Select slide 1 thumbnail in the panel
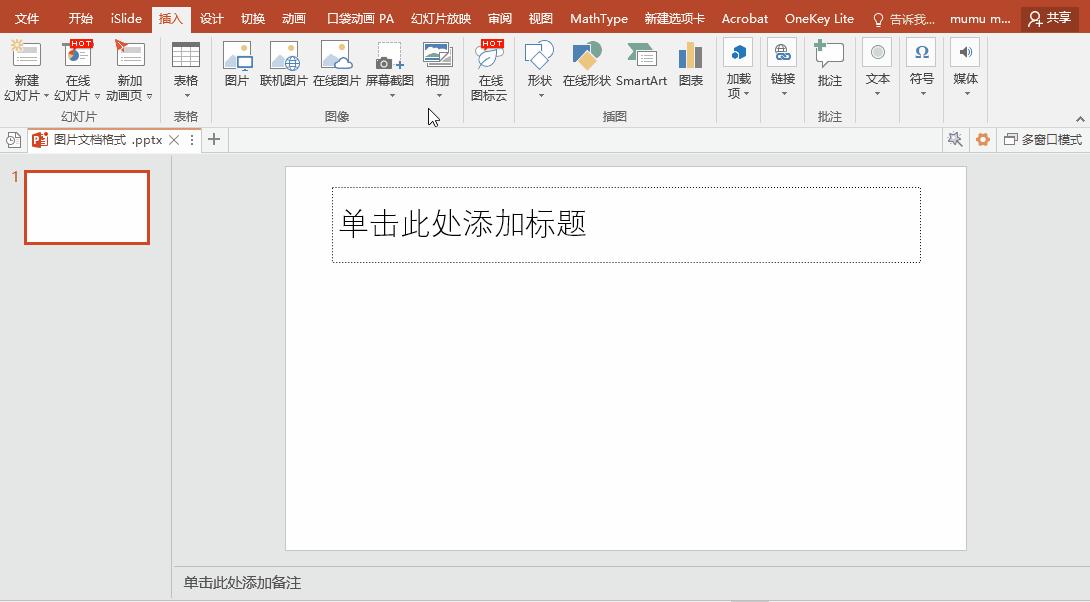This screenshot has height=602, width=1090. pyautogui.click(x=86, y=207)
